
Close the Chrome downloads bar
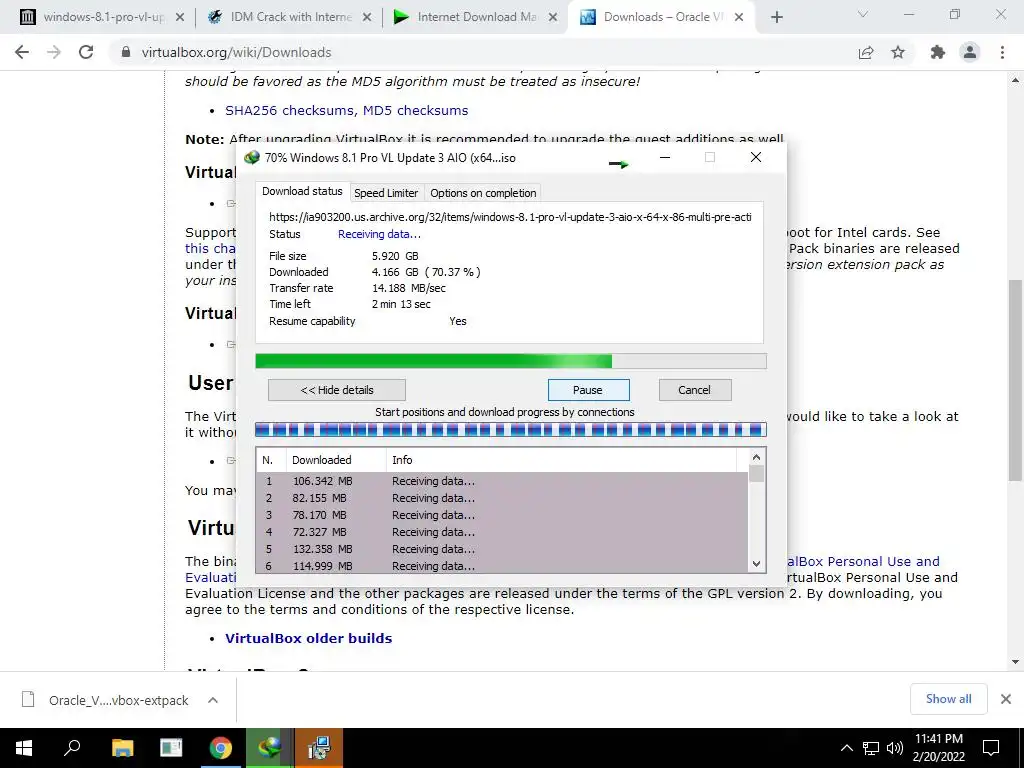(x=1006, y=699)
